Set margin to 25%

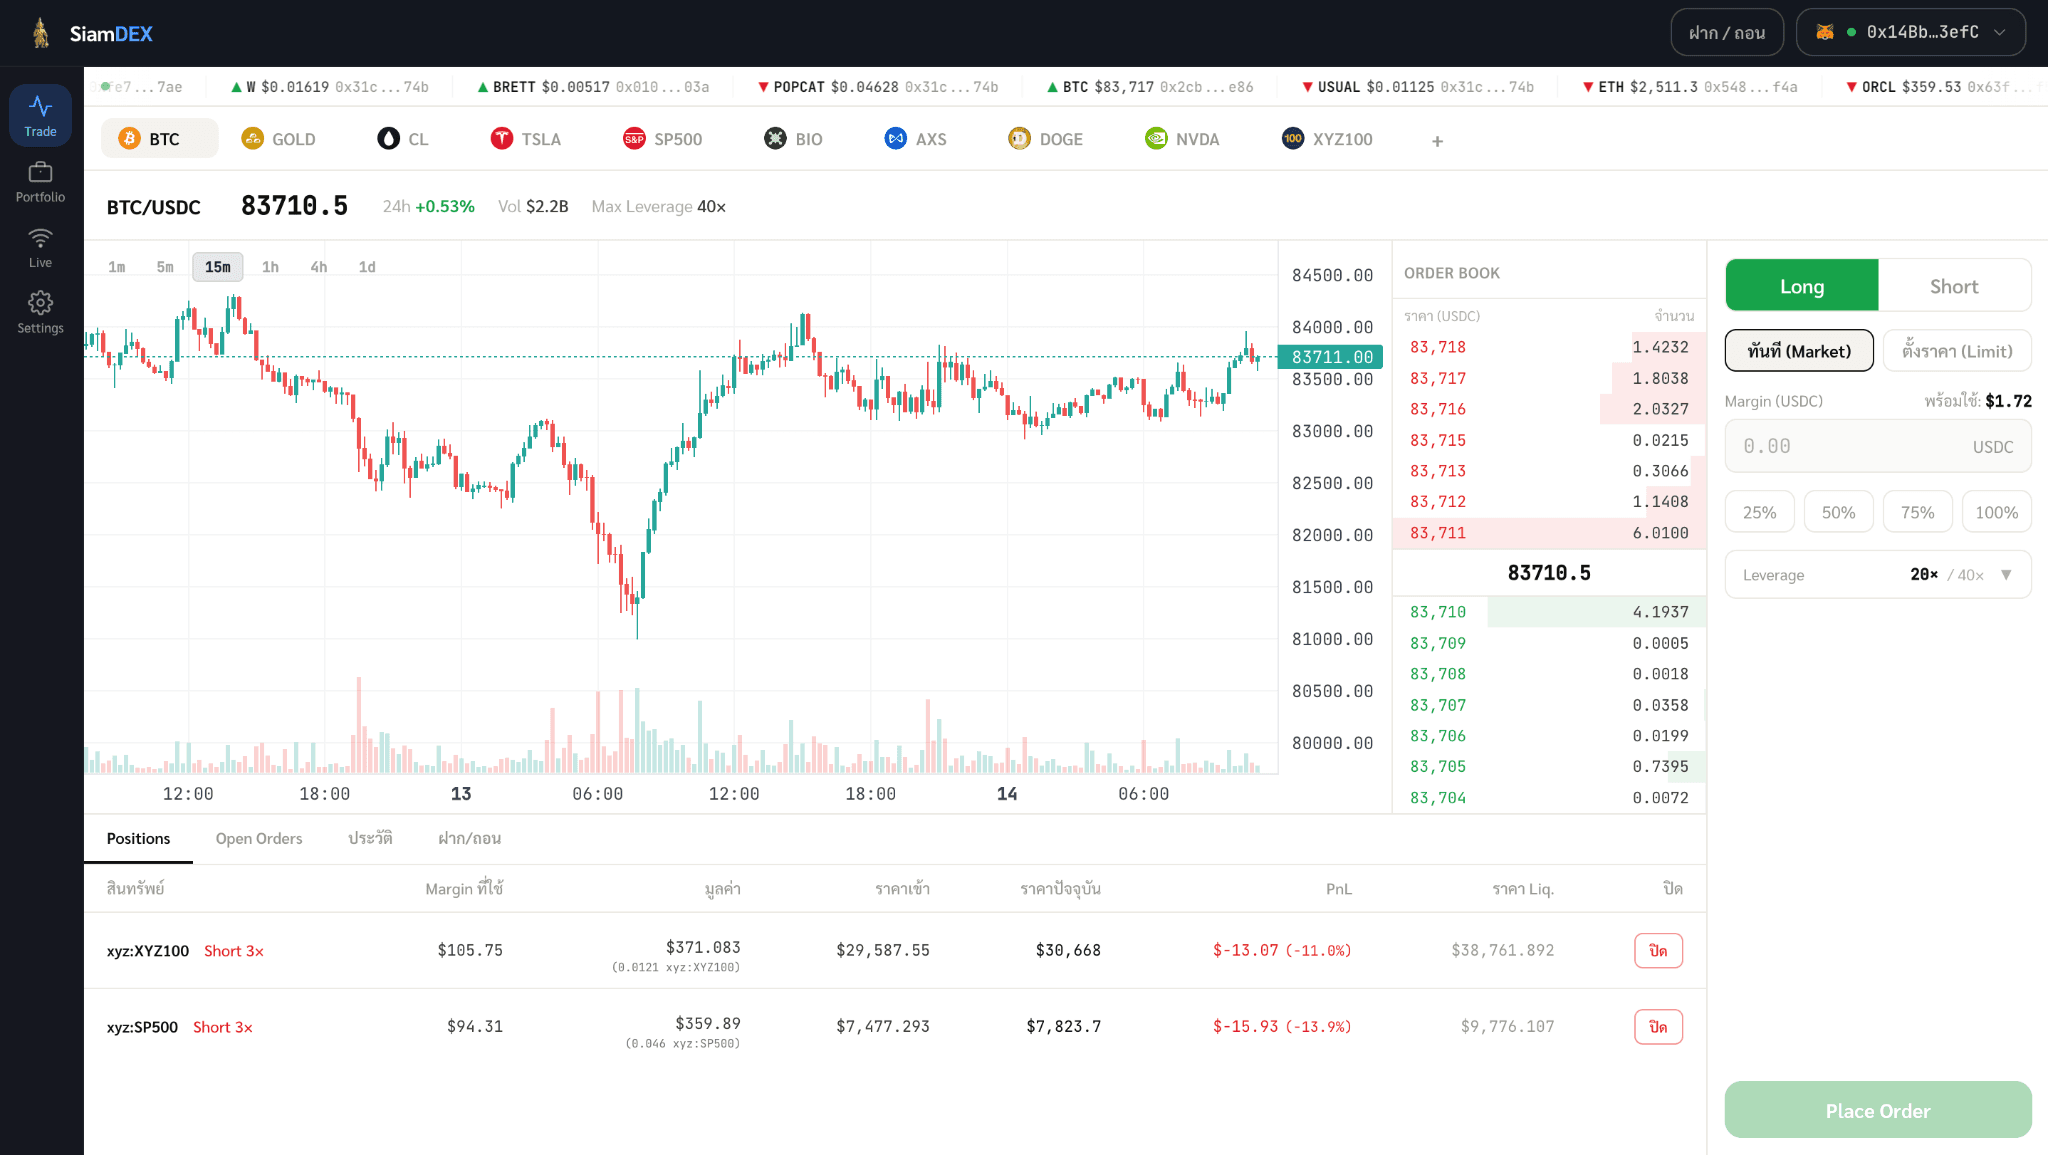(1760, 512)
